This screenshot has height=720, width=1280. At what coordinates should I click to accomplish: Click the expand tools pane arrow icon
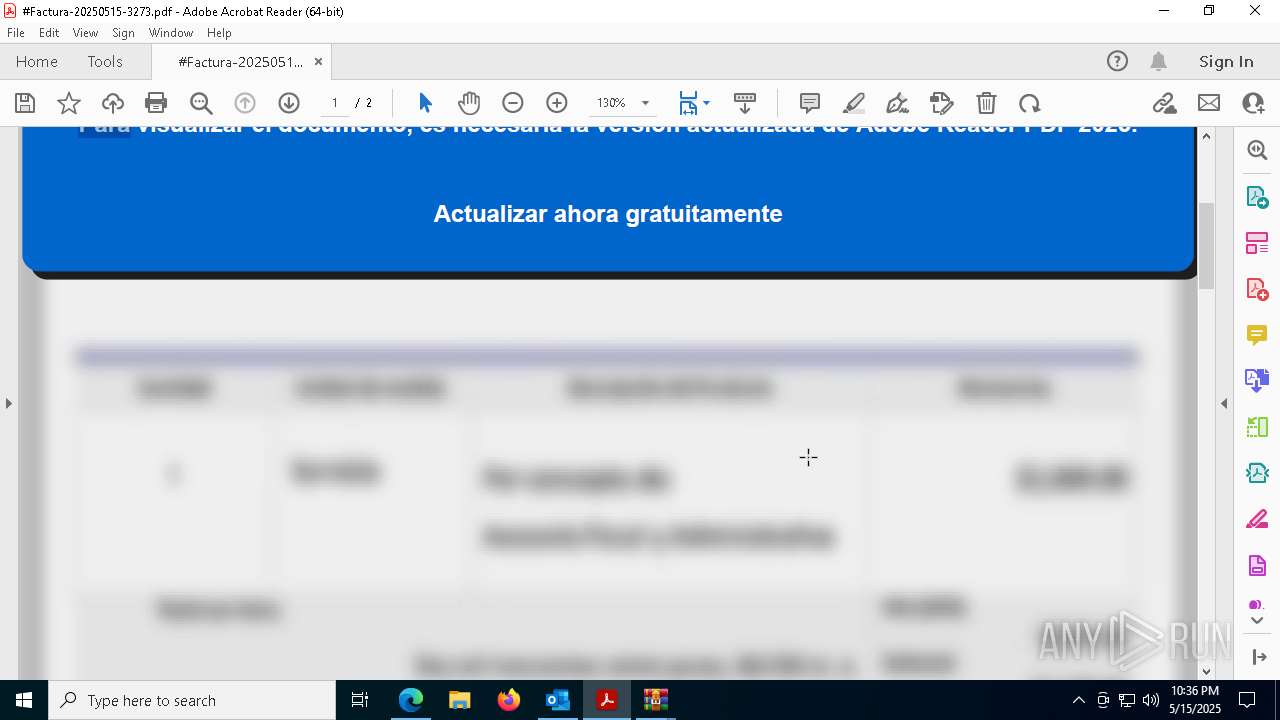[1259, 657]
